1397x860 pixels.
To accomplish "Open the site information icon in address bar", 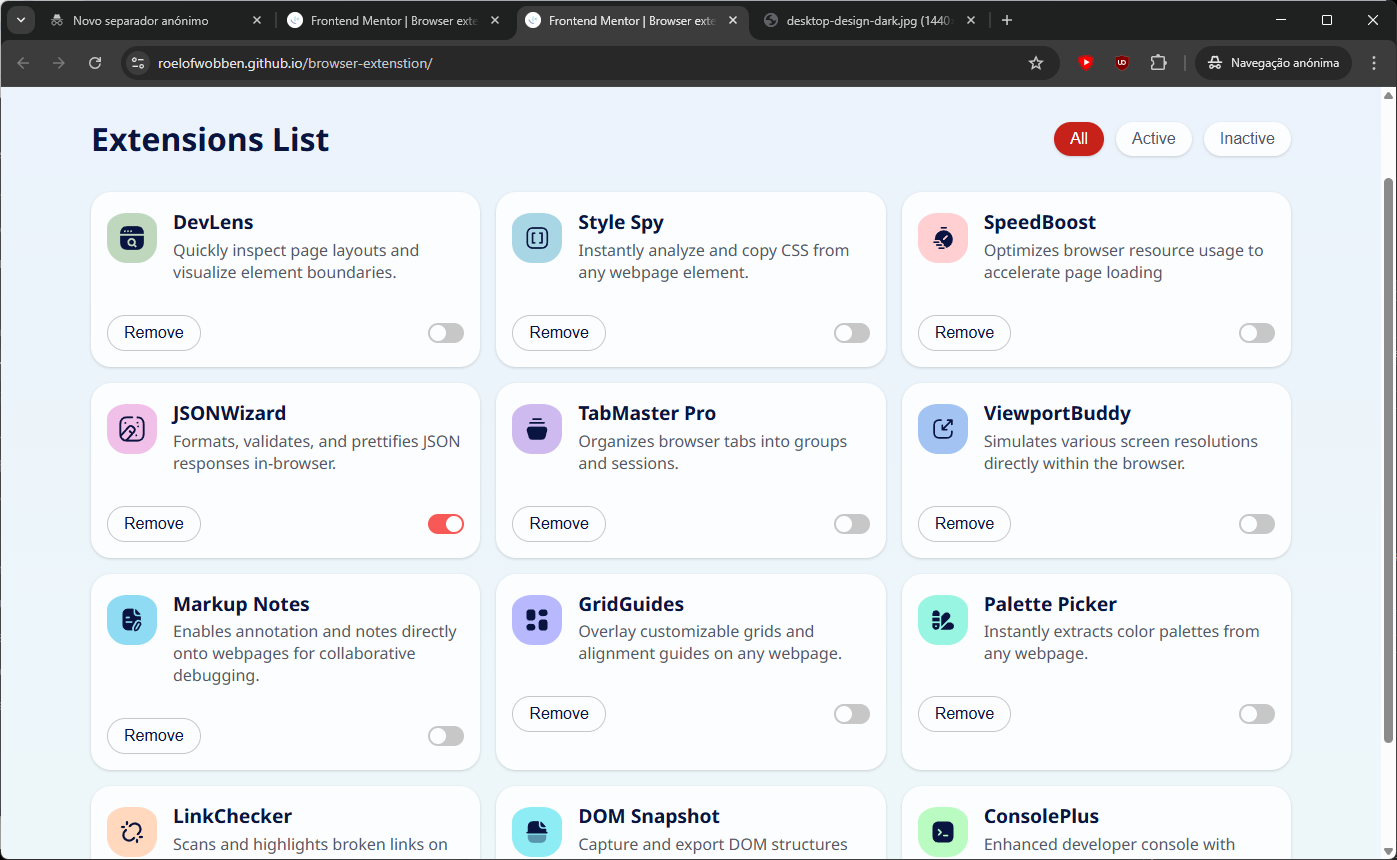I will pyautogui.click(x=138, y=63).
